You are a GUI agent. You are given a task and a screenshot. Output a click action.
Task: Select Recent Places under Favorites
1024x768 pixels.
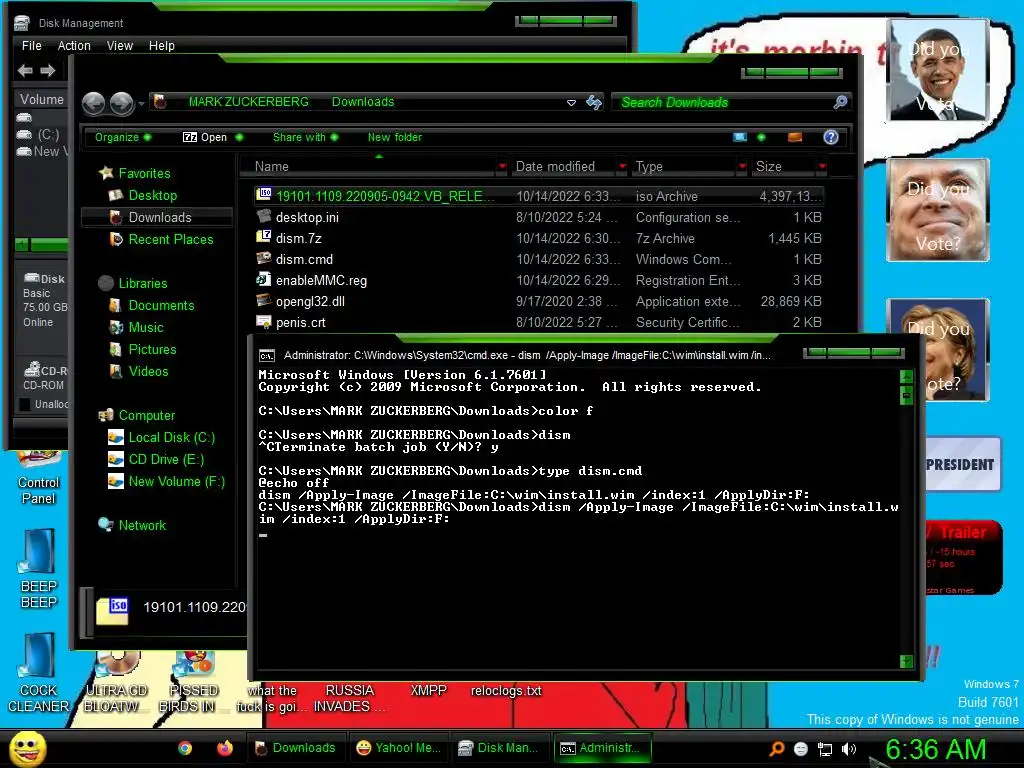170,240
